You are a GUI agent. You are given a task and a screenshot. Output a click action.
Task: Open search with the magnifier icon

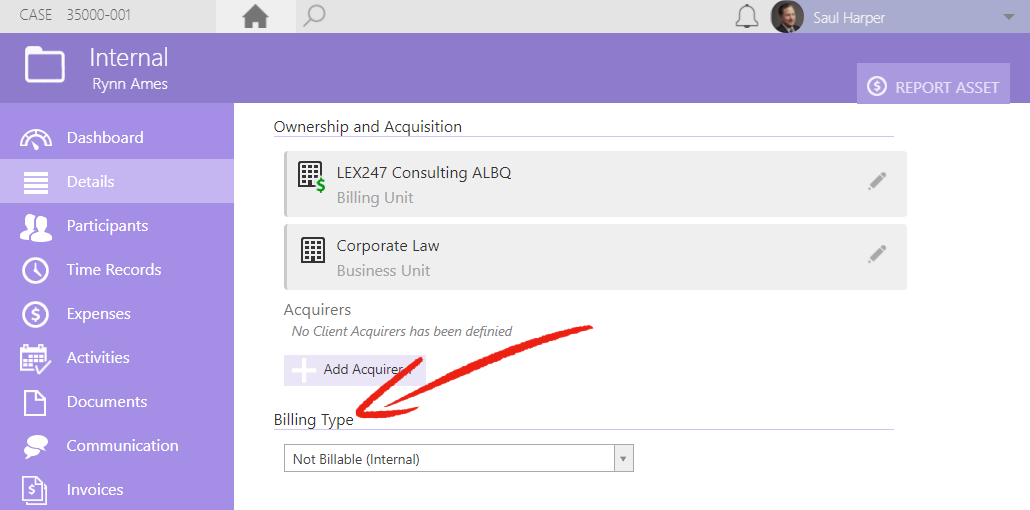click(x=314, y=16)
